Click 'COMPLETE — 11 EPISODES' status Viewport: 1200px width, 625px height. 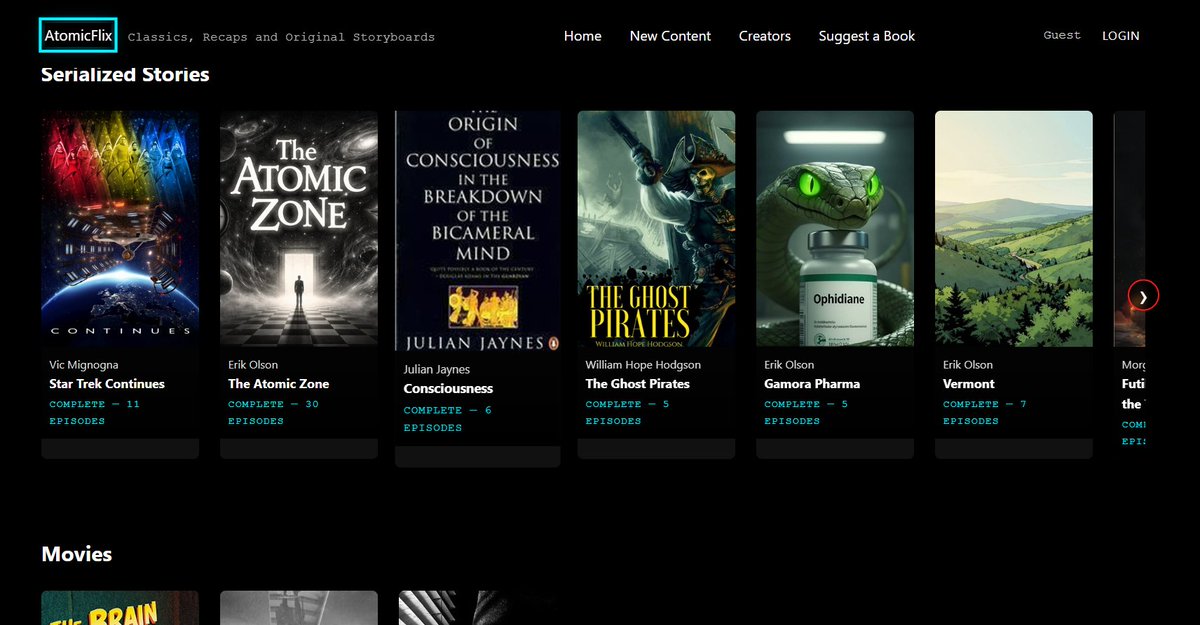(x=95, y=412)
